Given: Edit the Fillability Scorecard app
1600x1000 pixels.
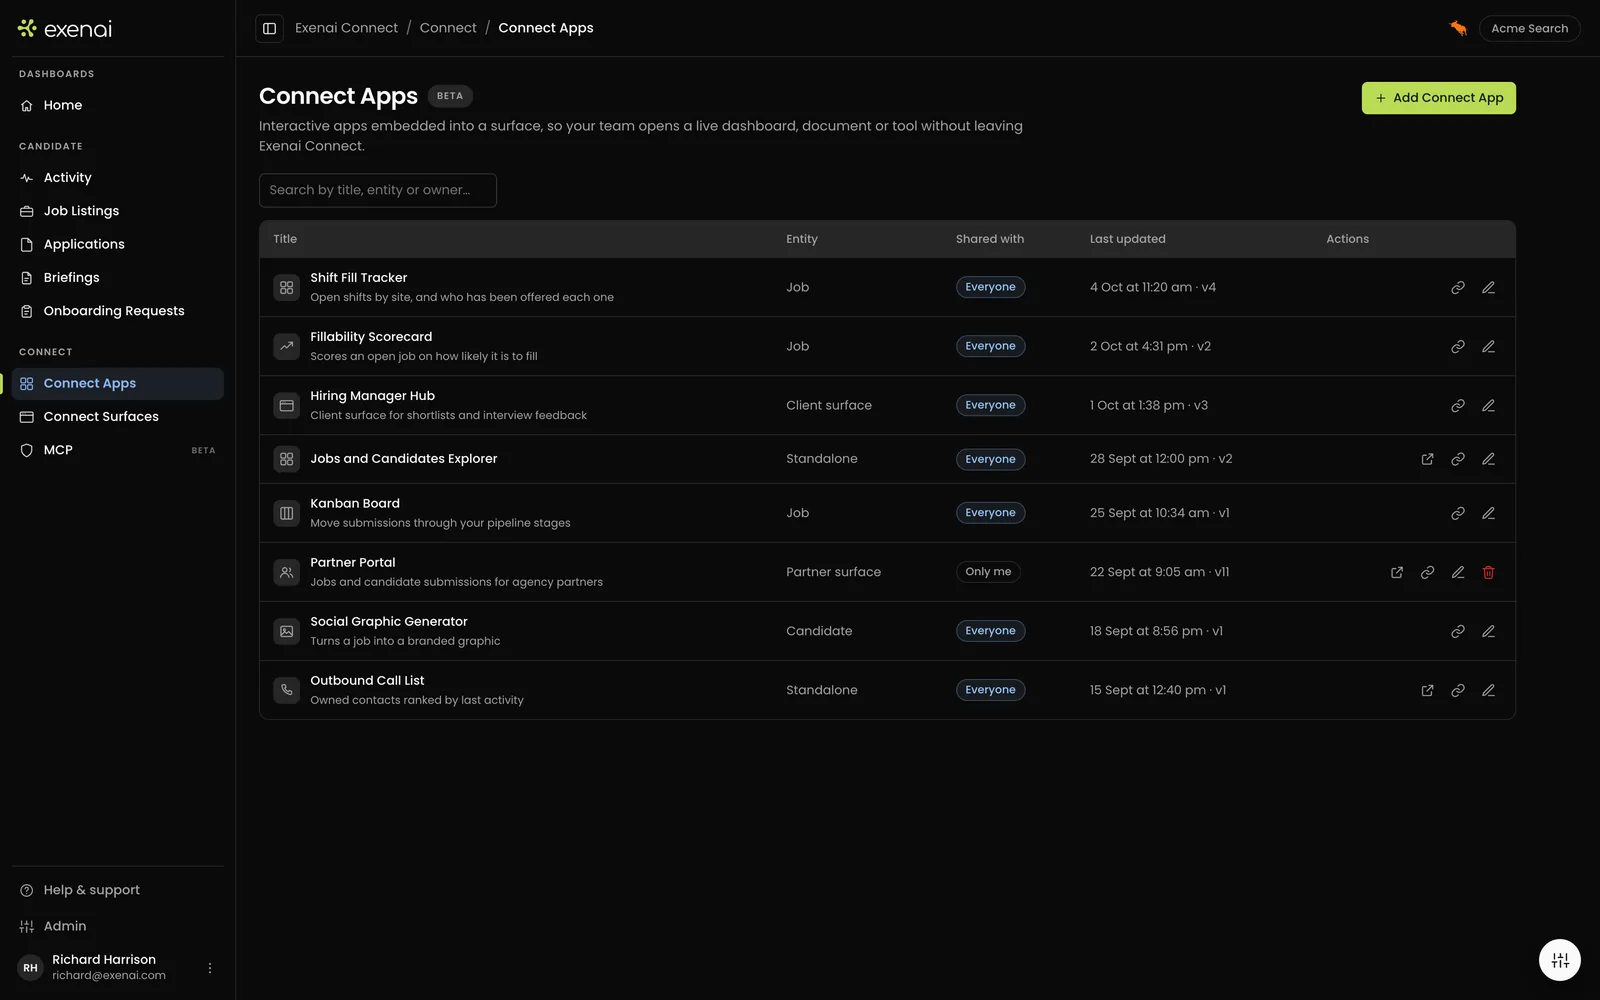Looking at the screenshot, I should point(1488,346).
